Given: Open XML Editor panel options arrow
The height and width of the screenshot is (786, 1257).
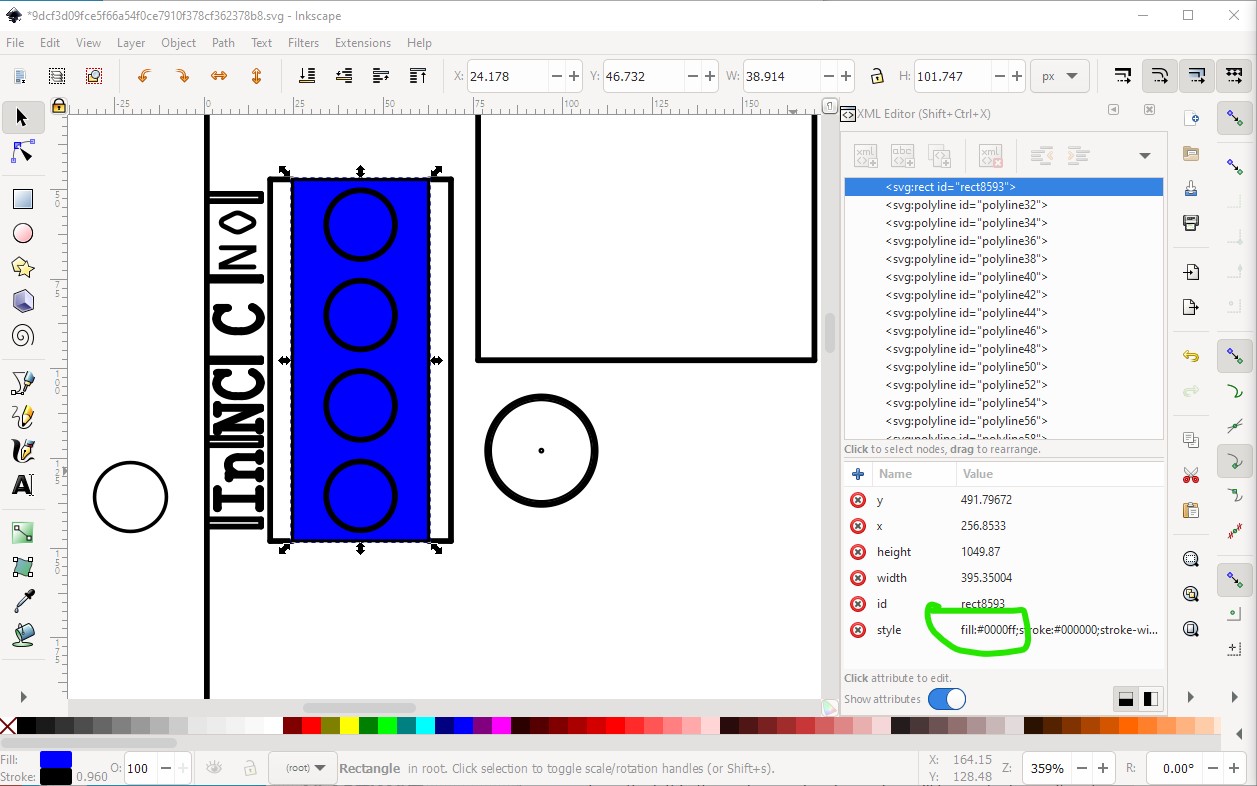Looking at the screenshot, I should pyautogui.click(x=1145, y=156).
